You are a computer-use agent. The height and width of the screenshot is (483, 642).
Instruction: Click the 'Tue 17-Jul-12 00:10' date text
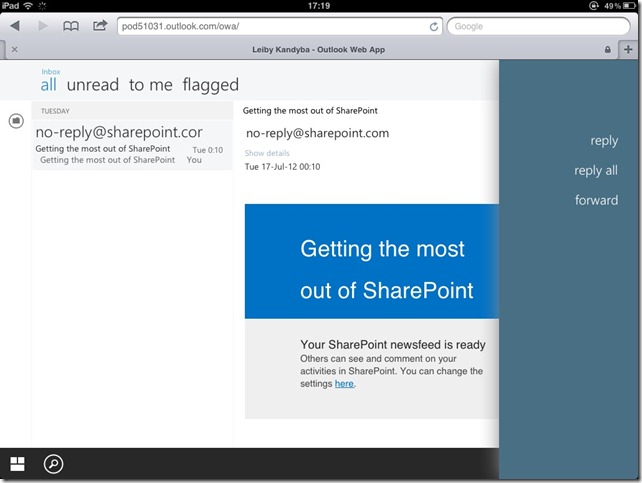point(283,167)
